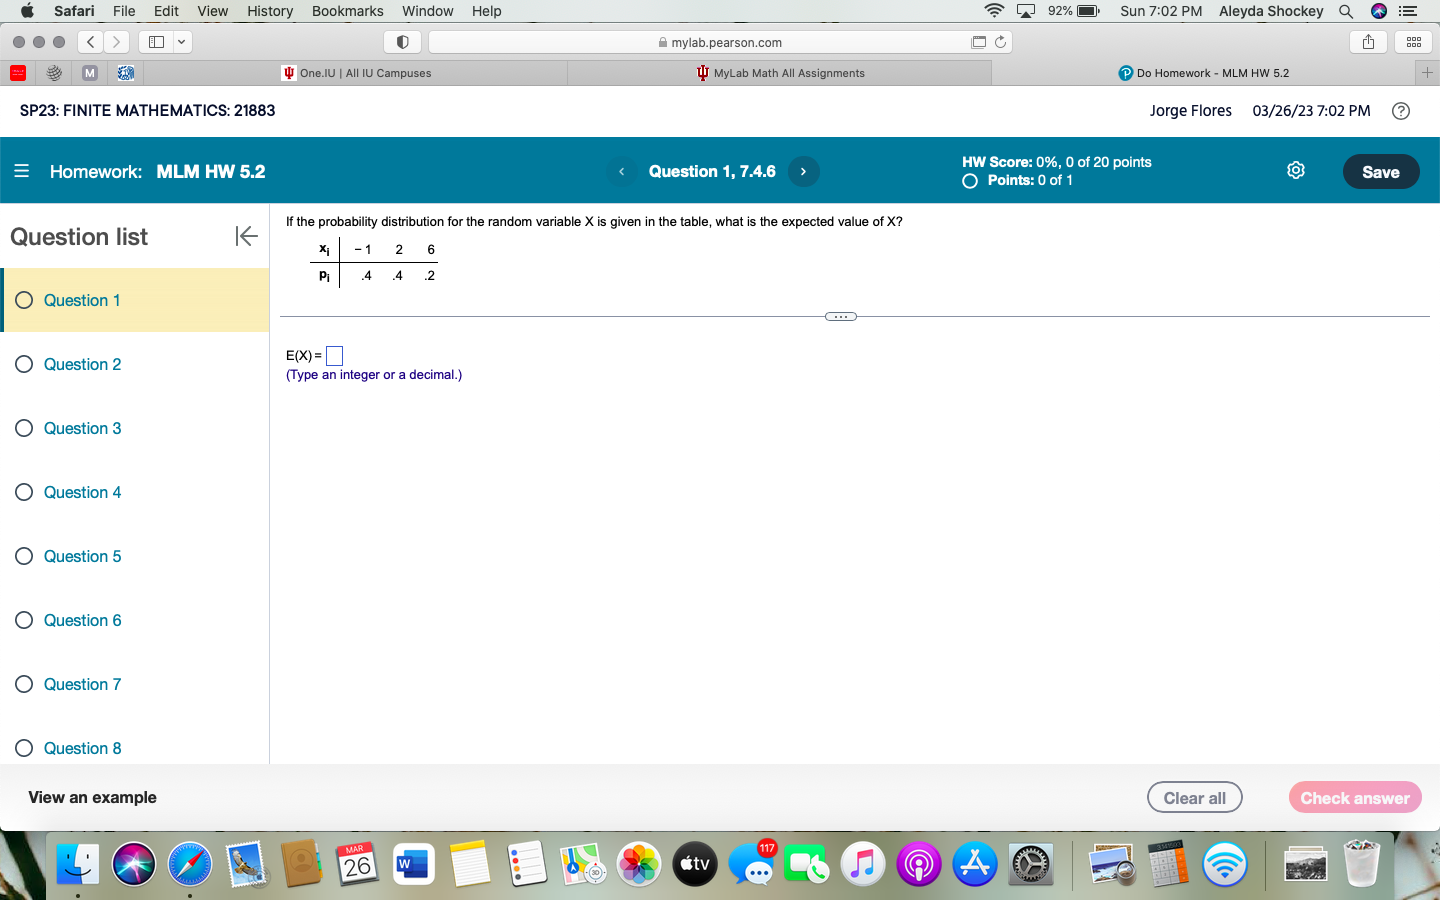Click the mylab.pearson.com address bar
Screen dimensions: 1440x900
tap(720, 42)
